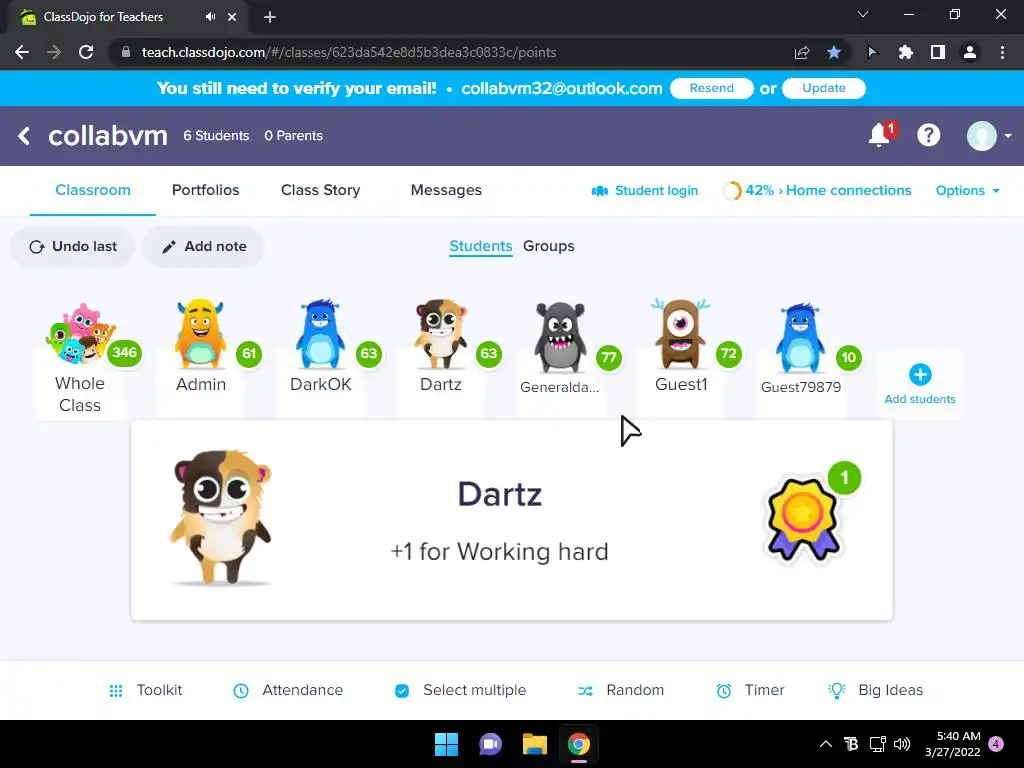Open the Messages tab
1024x768 pixels.
point(446,190)
